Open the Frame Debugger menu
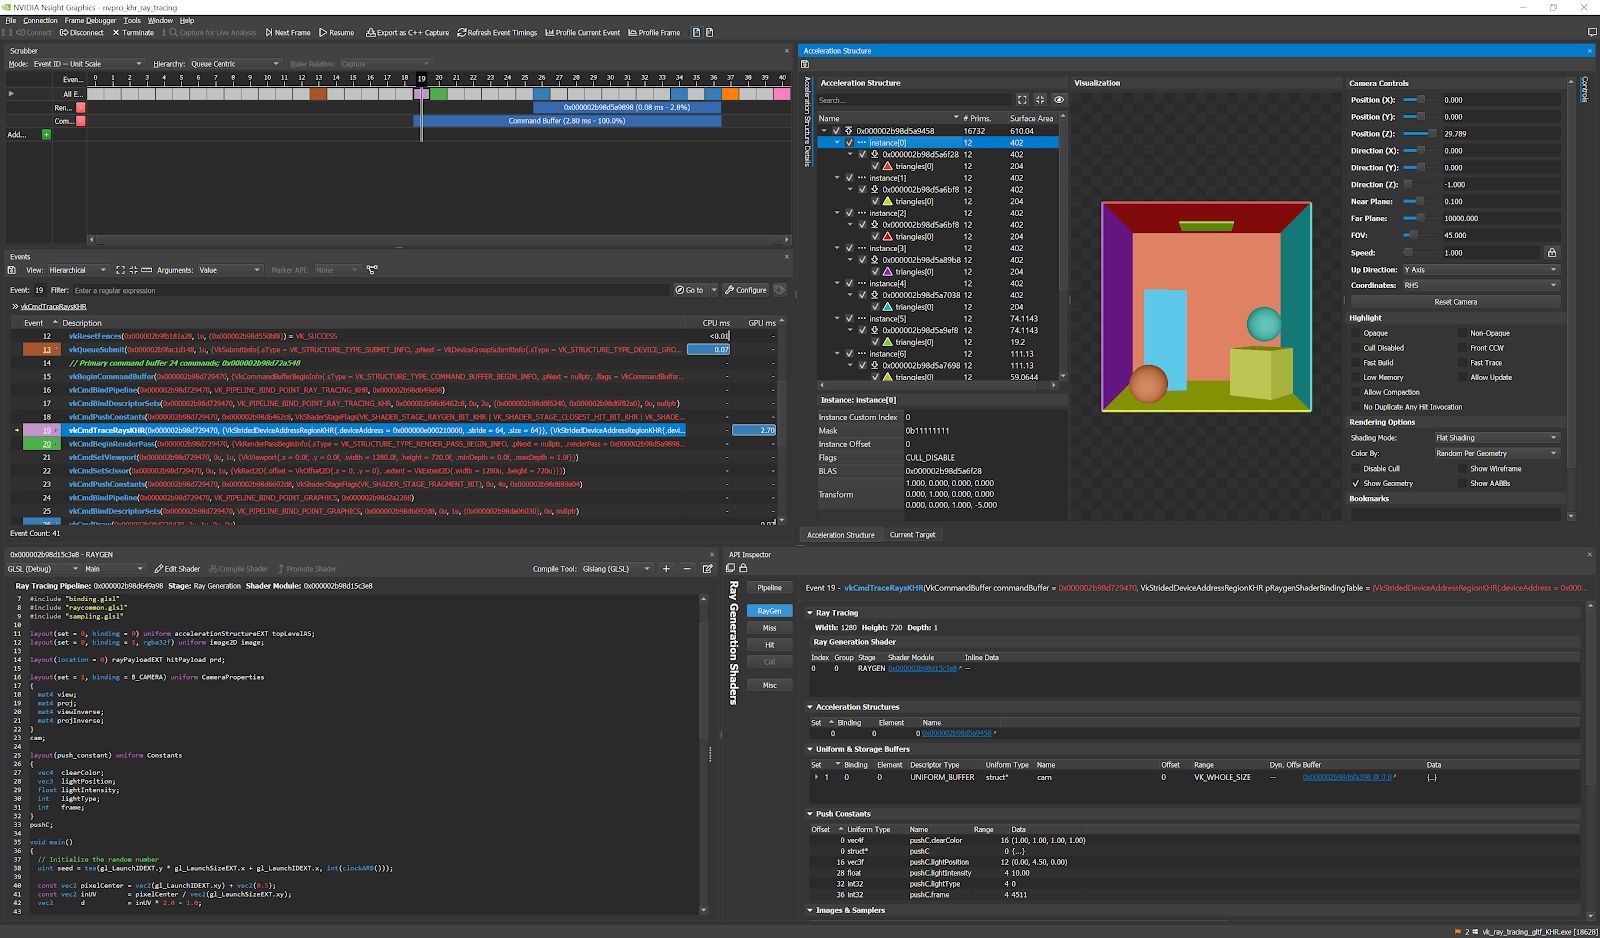The height and width of the screenshot is (938, 1600). click(90, 20)
